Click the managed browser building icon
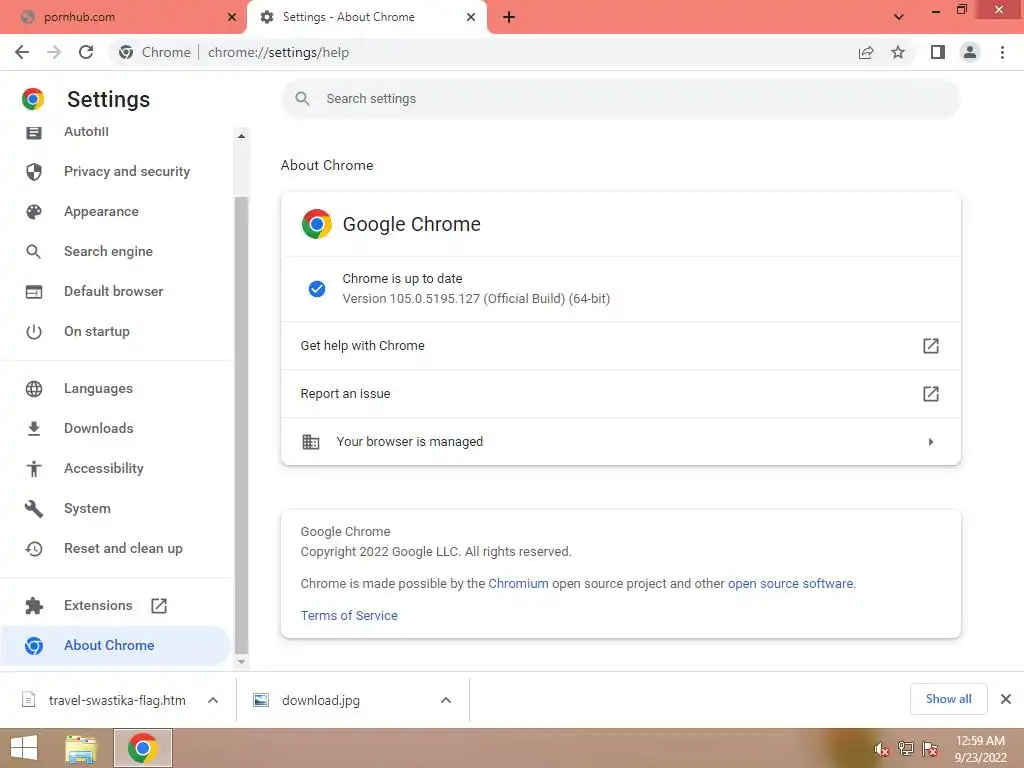 tap(311, 442)
